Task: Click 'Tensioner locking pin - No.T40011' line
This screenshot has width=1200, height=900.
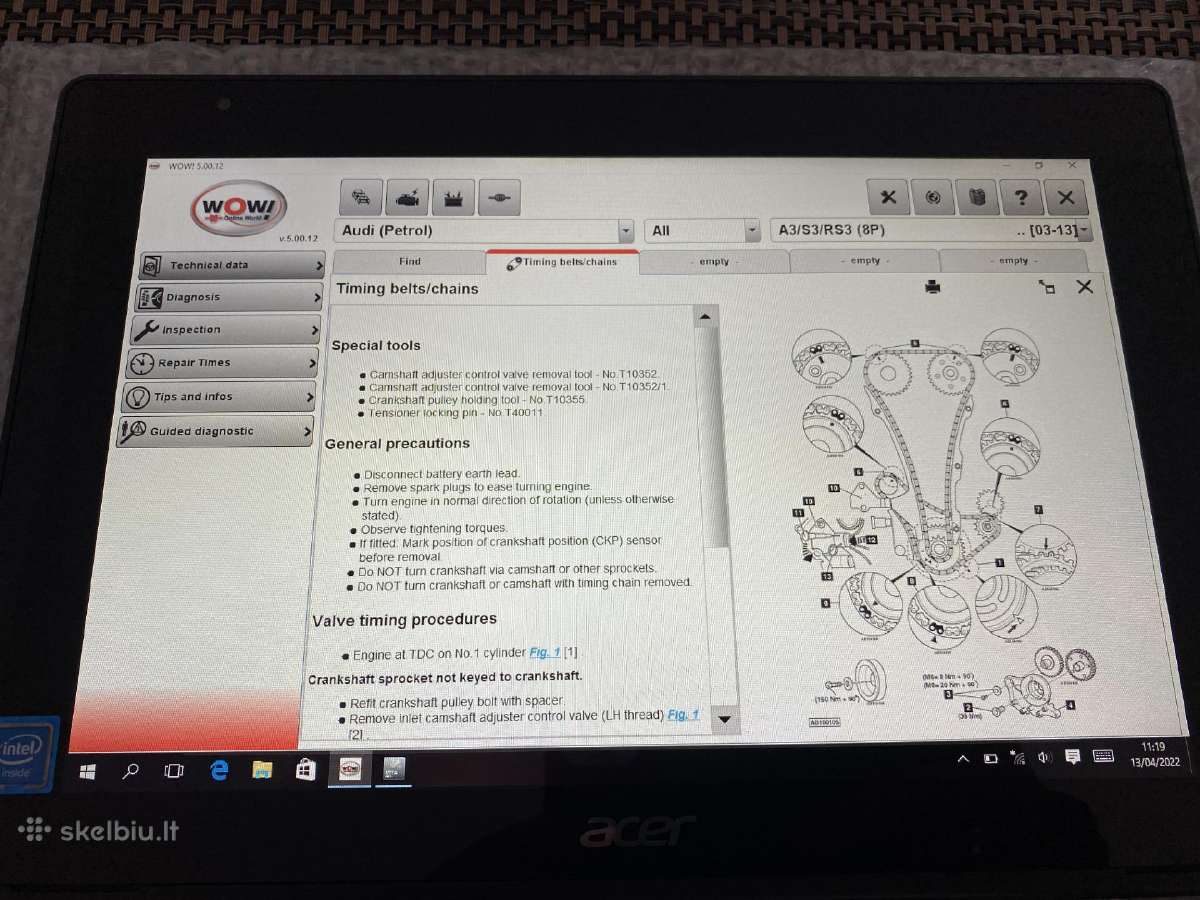Action: tap(455, 412)
